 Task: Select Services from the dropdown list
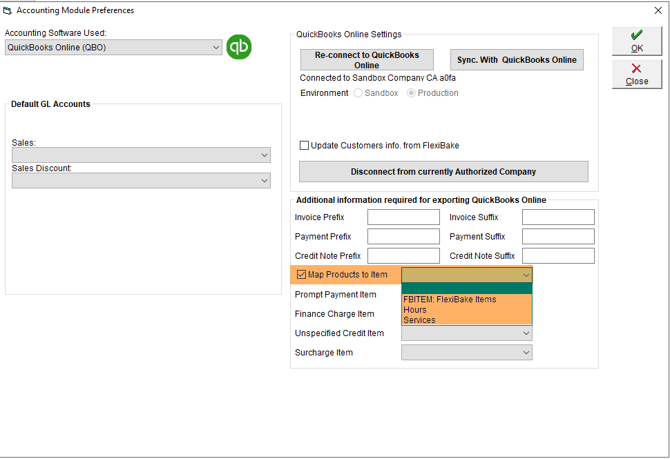(x=467, y=320)
